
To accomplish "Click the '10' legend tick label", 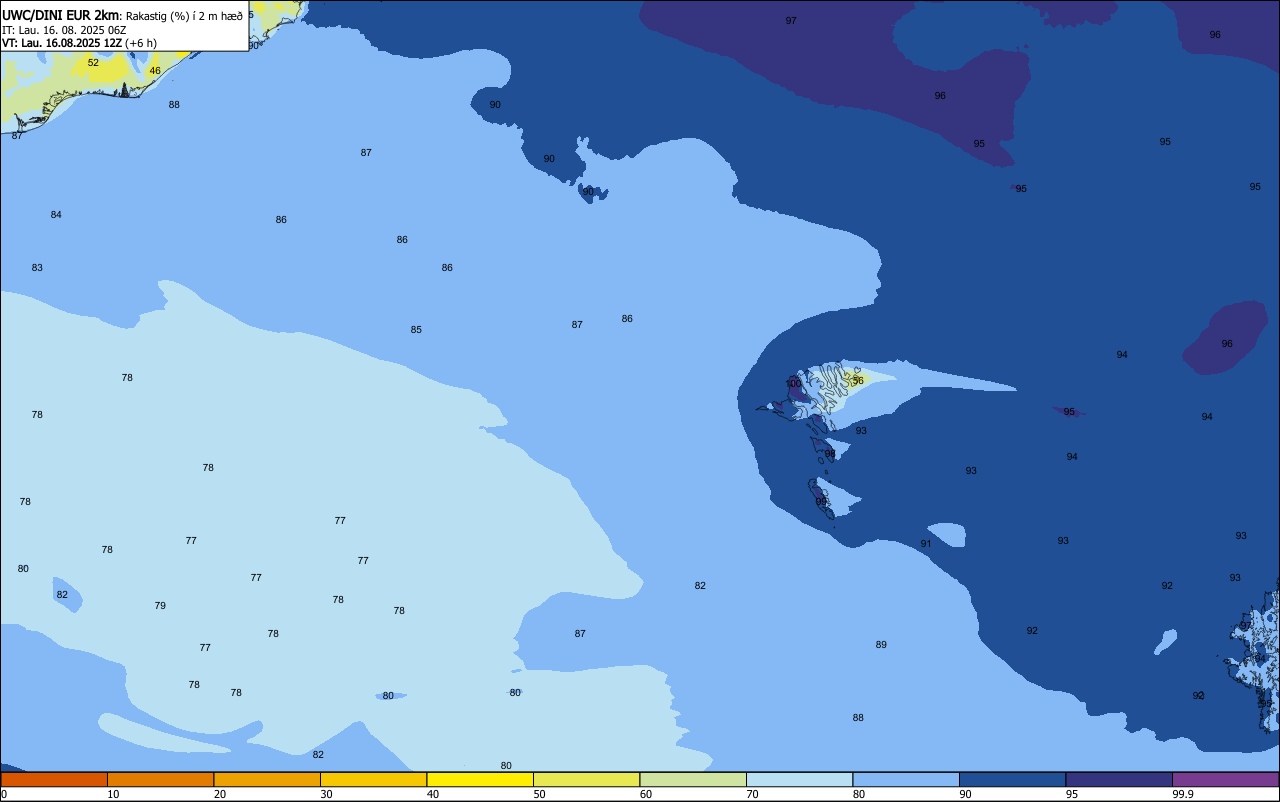I will click(x=113, y=794).
